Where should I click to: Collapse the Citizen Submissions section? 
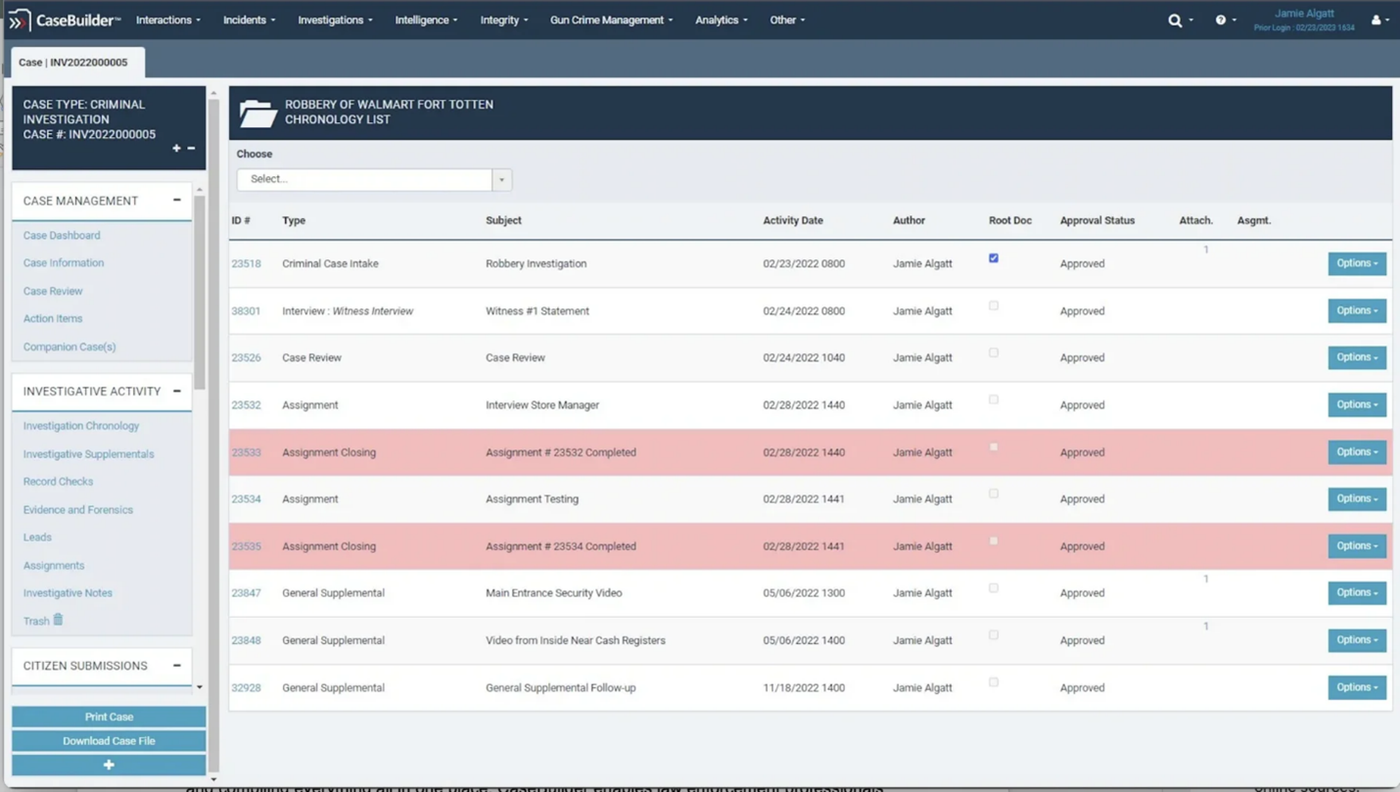click(x=177, y=665)
